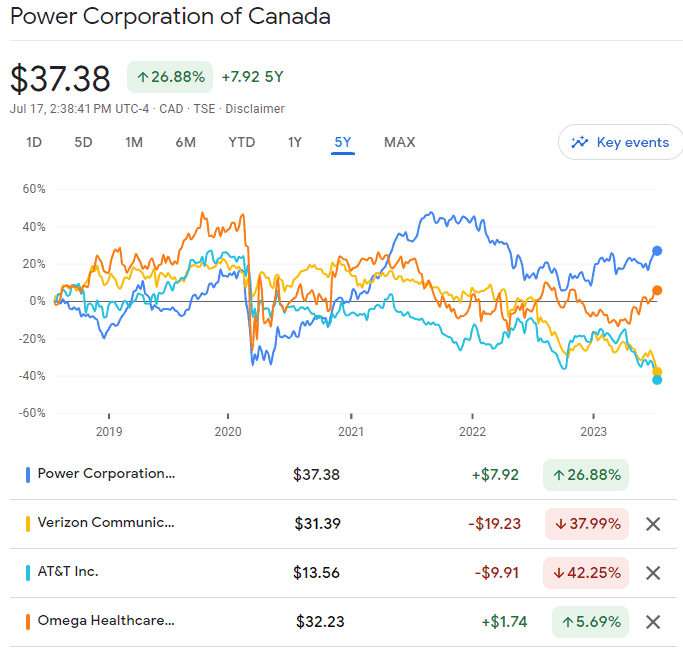Screen dimensions: 683x657
Task: Remove Omega Healthcare from comparison
Action: [x=653, y=621]
